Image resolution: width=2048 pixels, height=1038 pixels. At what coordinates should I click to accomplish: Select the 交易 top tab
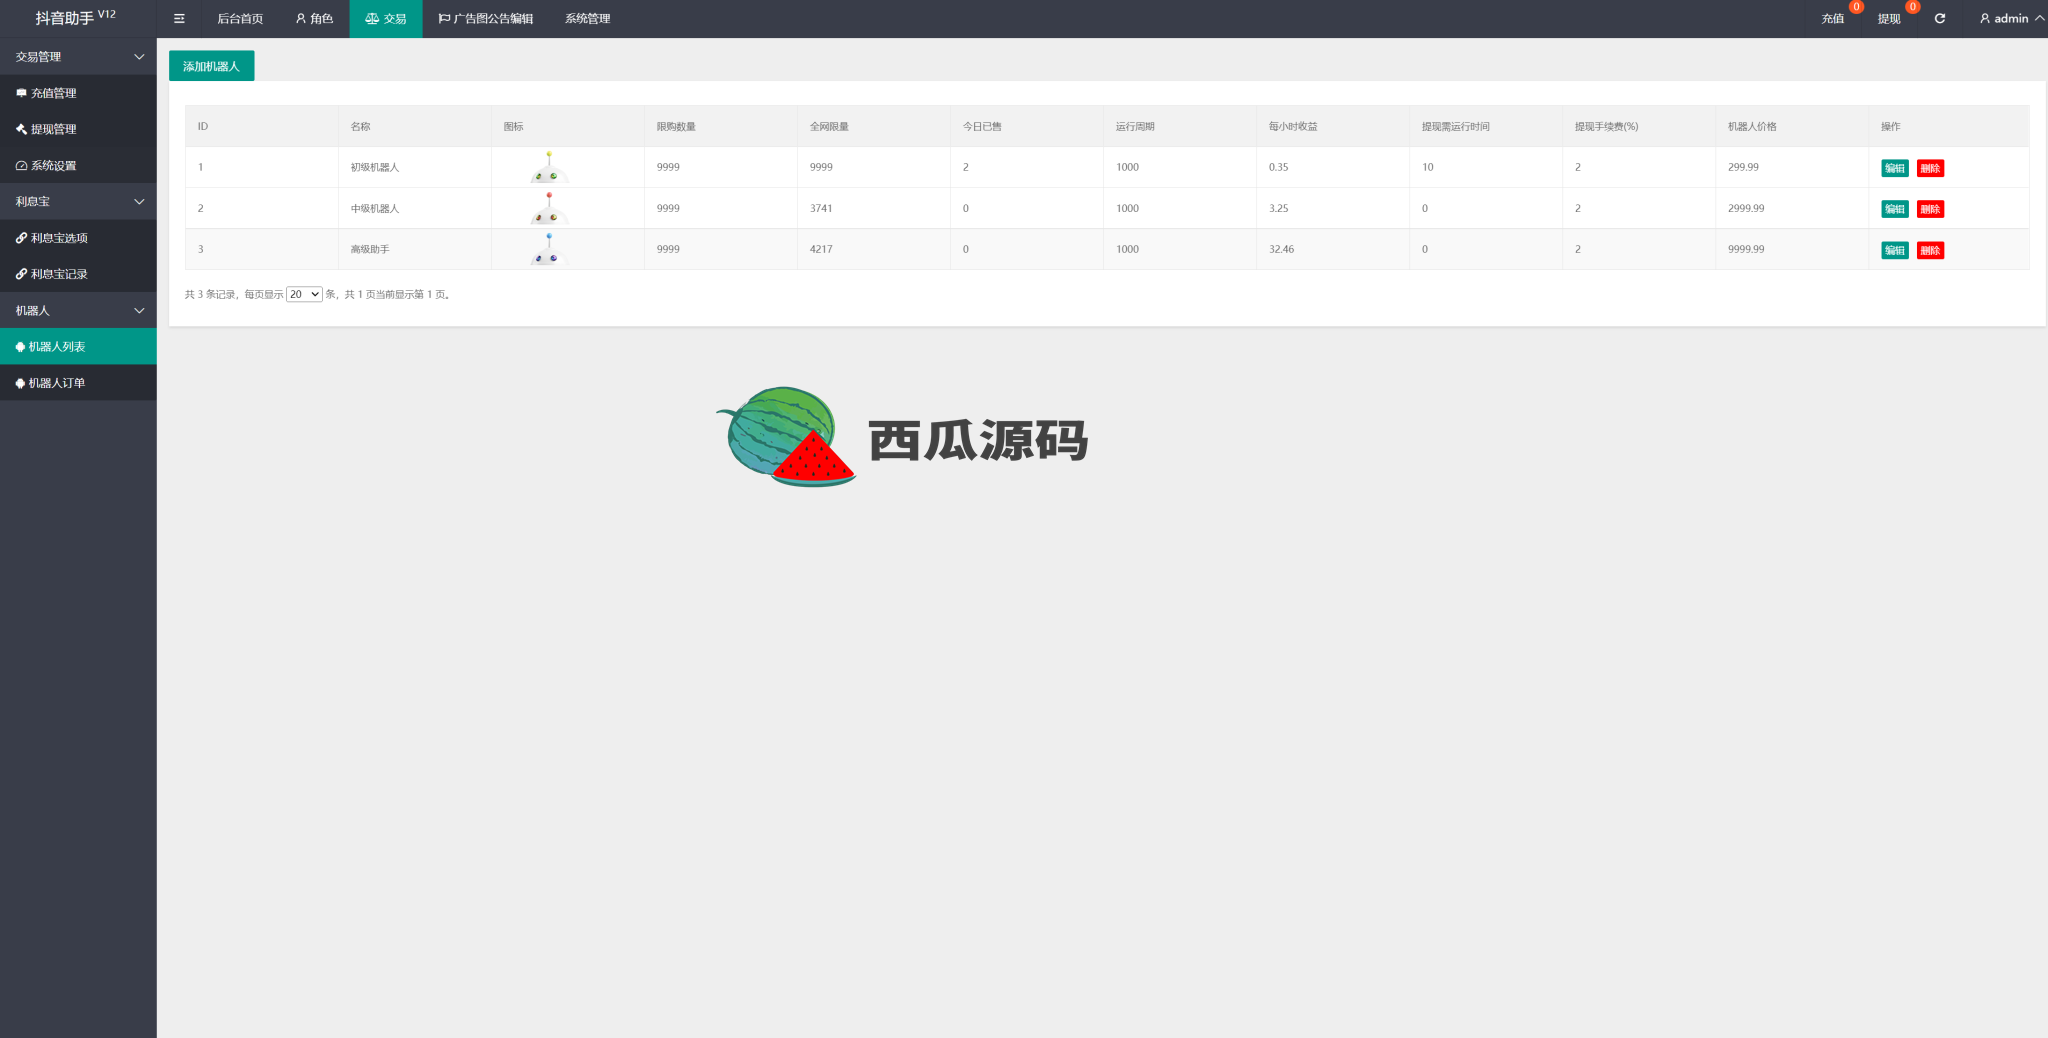[x=386, y=18]
